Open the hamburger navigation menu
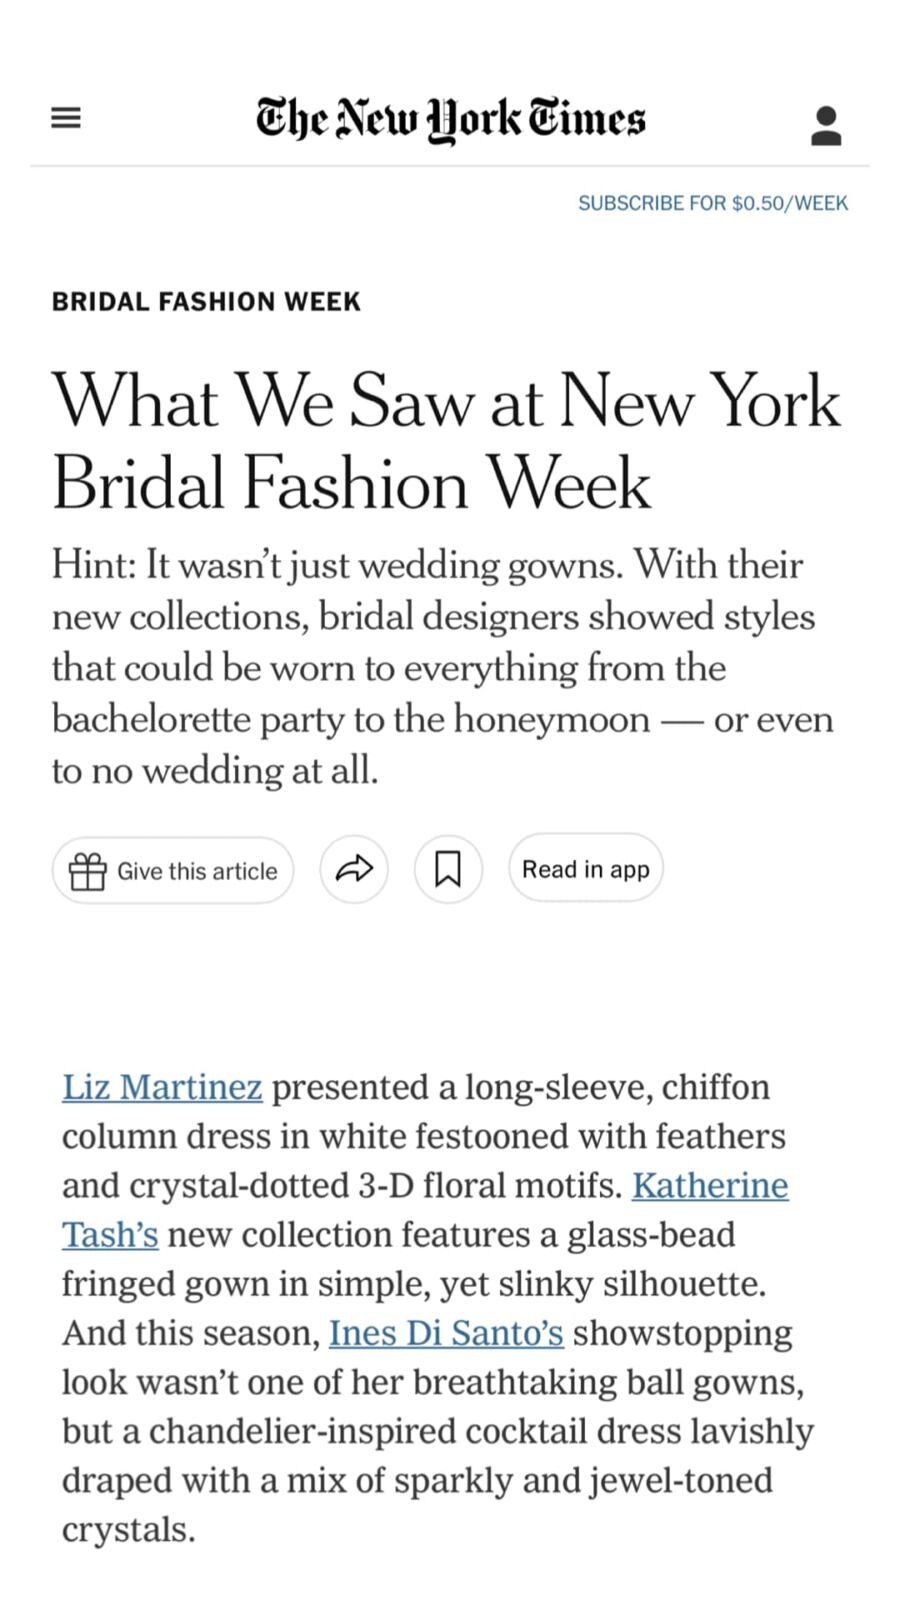 click(66, 118)
